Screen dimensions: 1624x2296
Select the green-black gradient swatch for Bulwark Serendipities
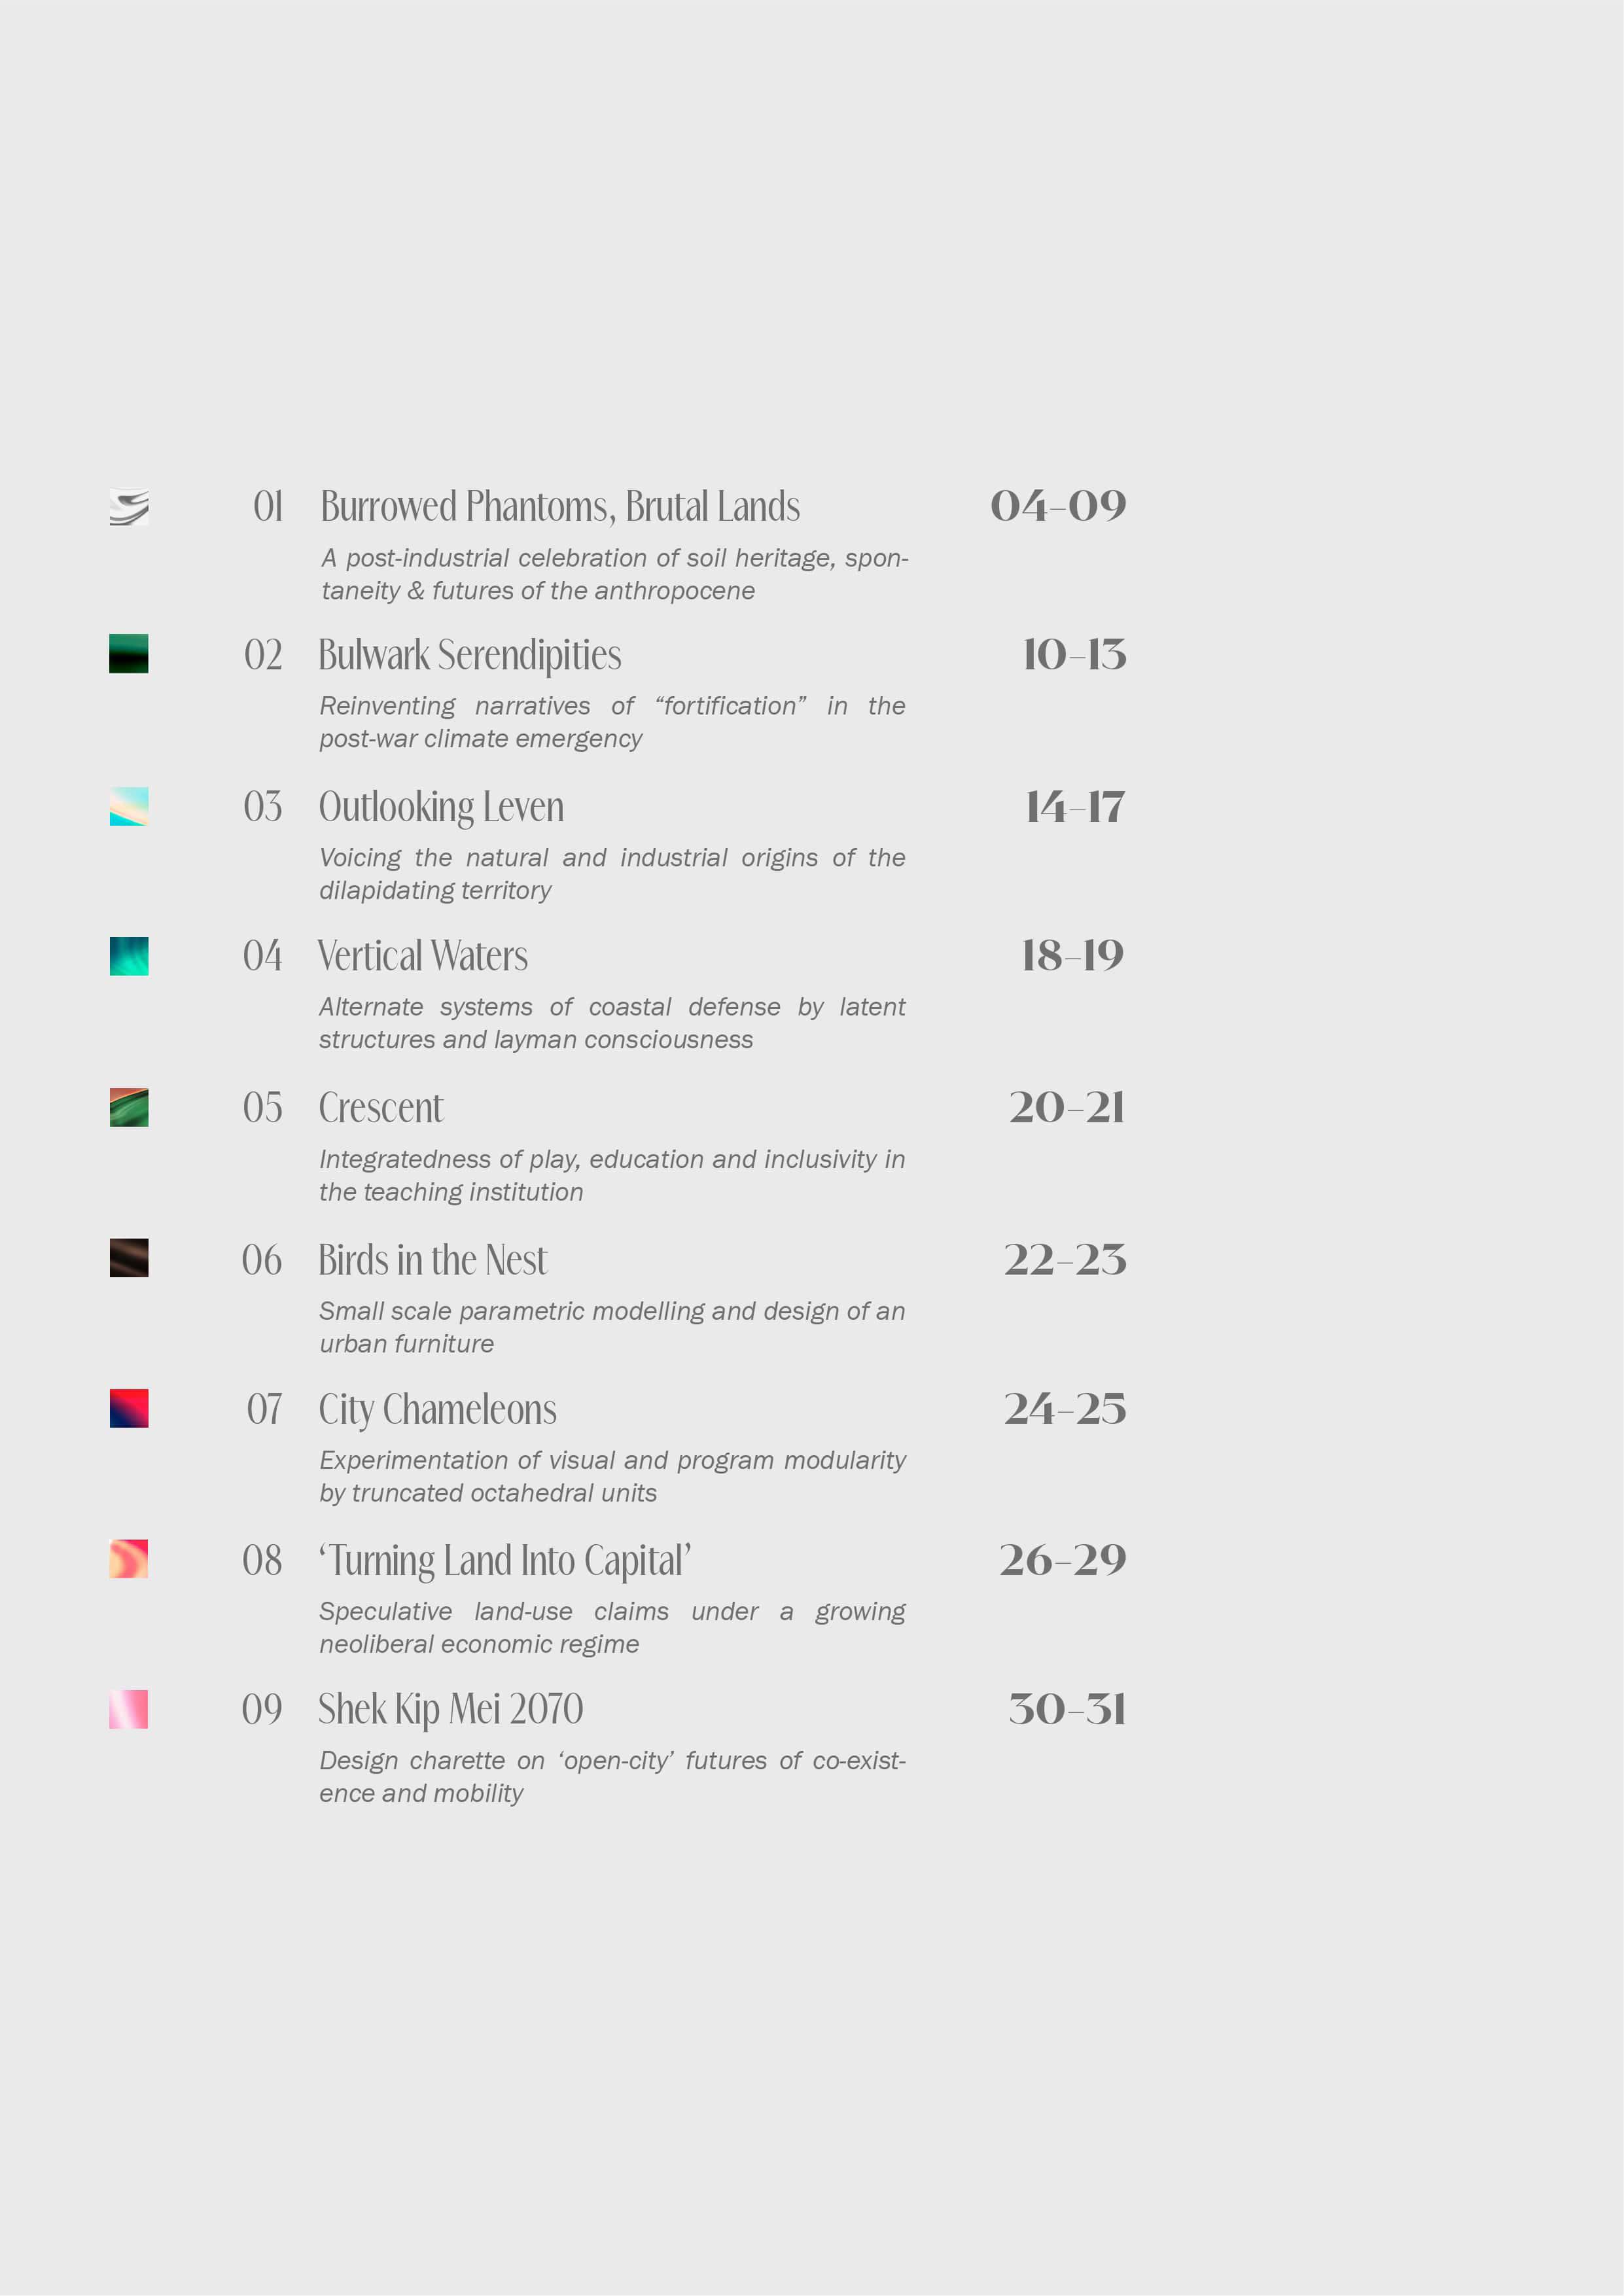click(x=129, y=654)
